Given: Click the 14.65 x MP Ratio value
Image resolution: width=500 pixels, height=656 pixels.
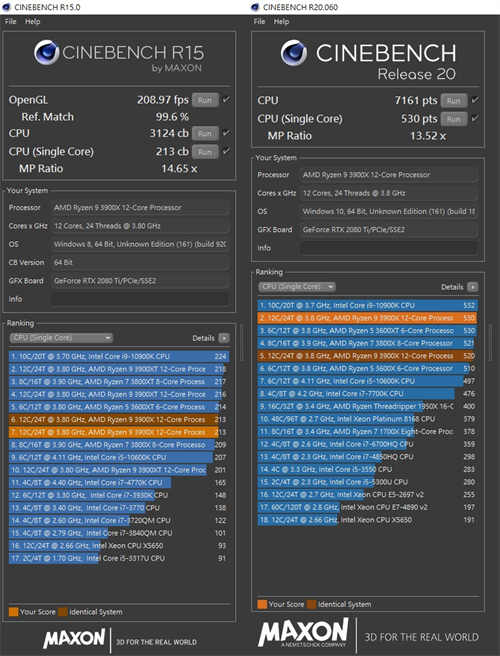Looking at the screenshot, I should [179, 169].
